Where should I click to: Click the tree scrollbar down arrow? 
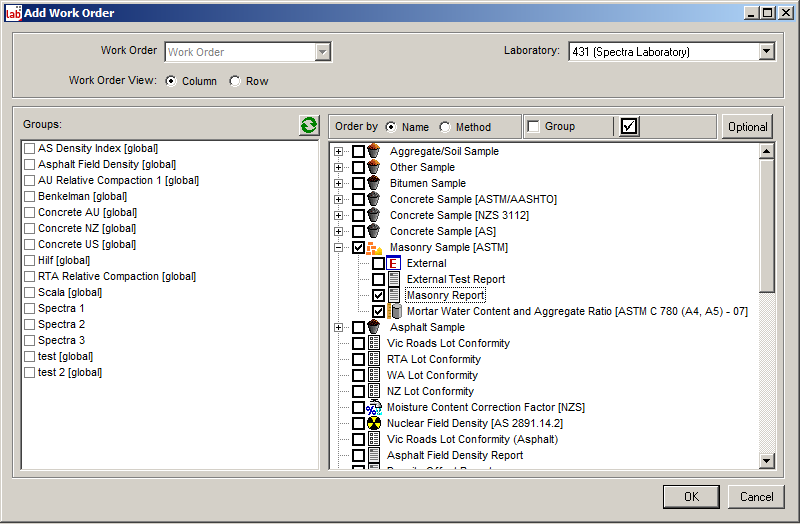(767, 460)
